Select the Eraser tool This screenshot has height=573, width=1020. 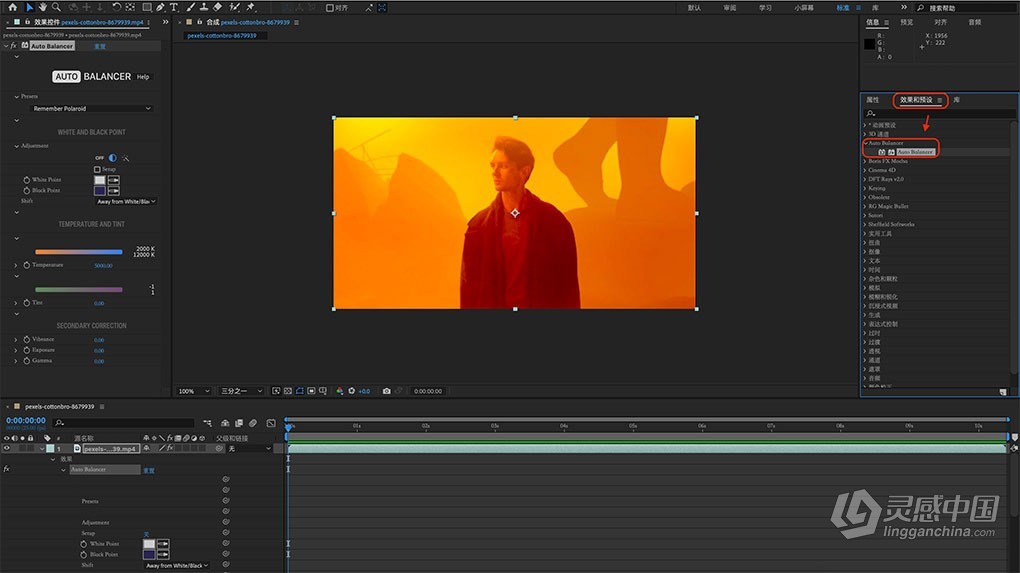pos(218,7)
